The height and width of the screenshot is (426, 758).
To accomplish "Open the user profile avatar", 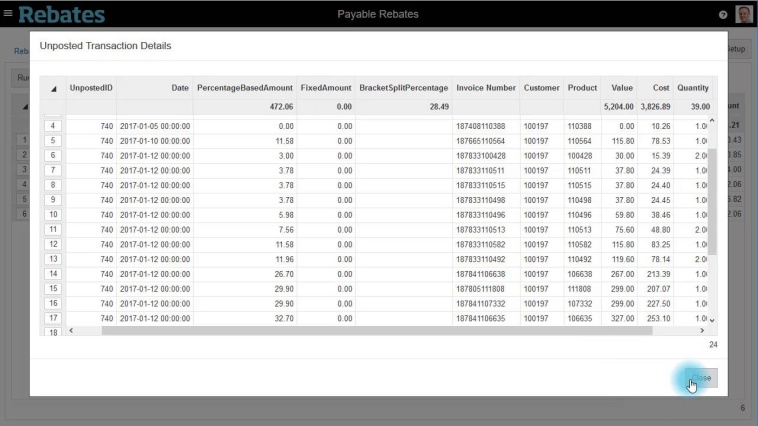I will pyautogui.click(x=744, y=14).
